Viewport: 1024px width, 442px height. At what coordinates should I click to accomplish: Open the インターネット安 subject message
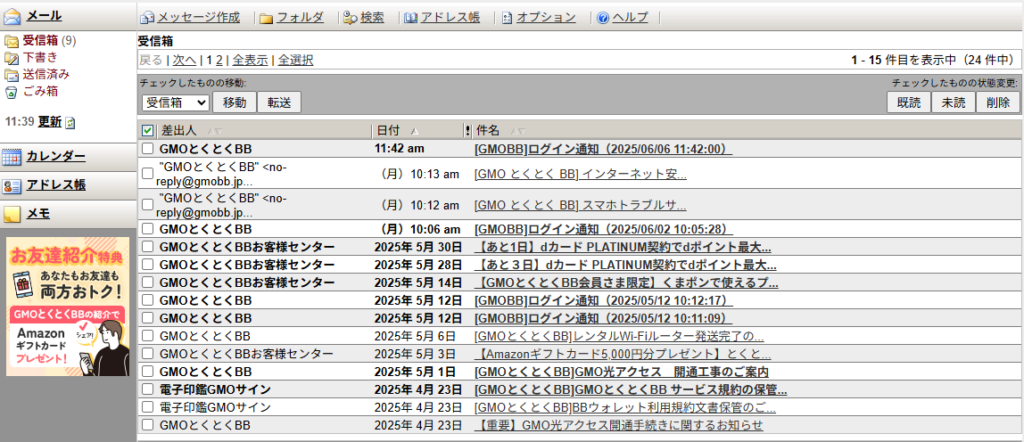[581, 174]
